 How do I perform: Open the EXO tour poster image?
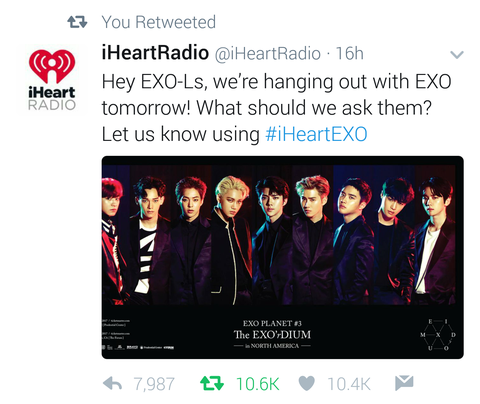pos(282,257)
